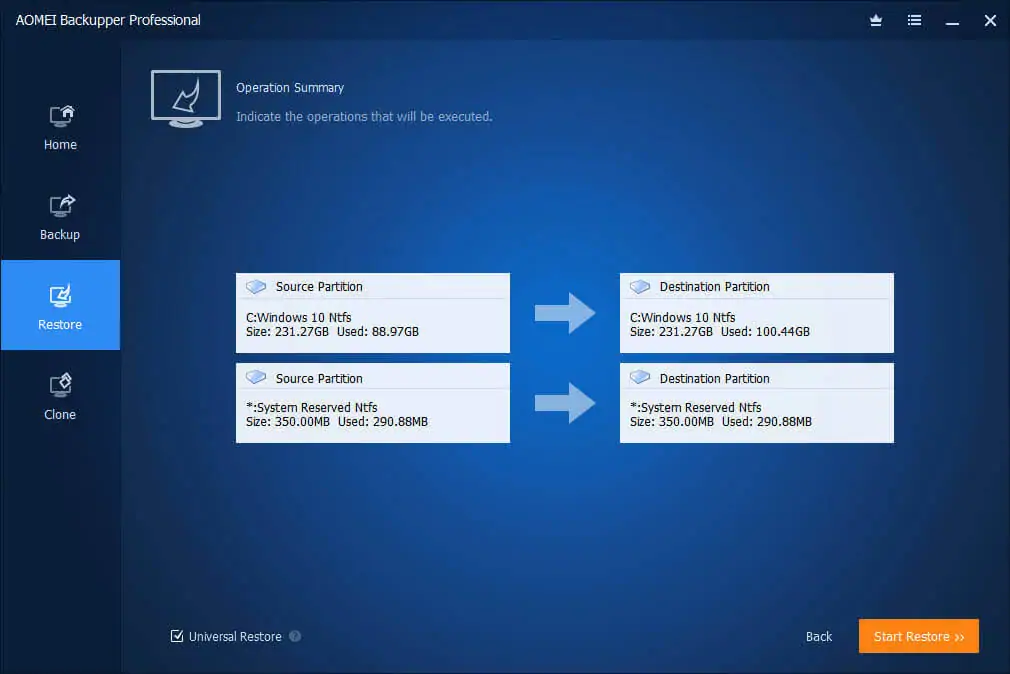Viewport: 1010px width, 674px height.
Task: Click disk icon on first Source Partition
Action: (256, 286)
